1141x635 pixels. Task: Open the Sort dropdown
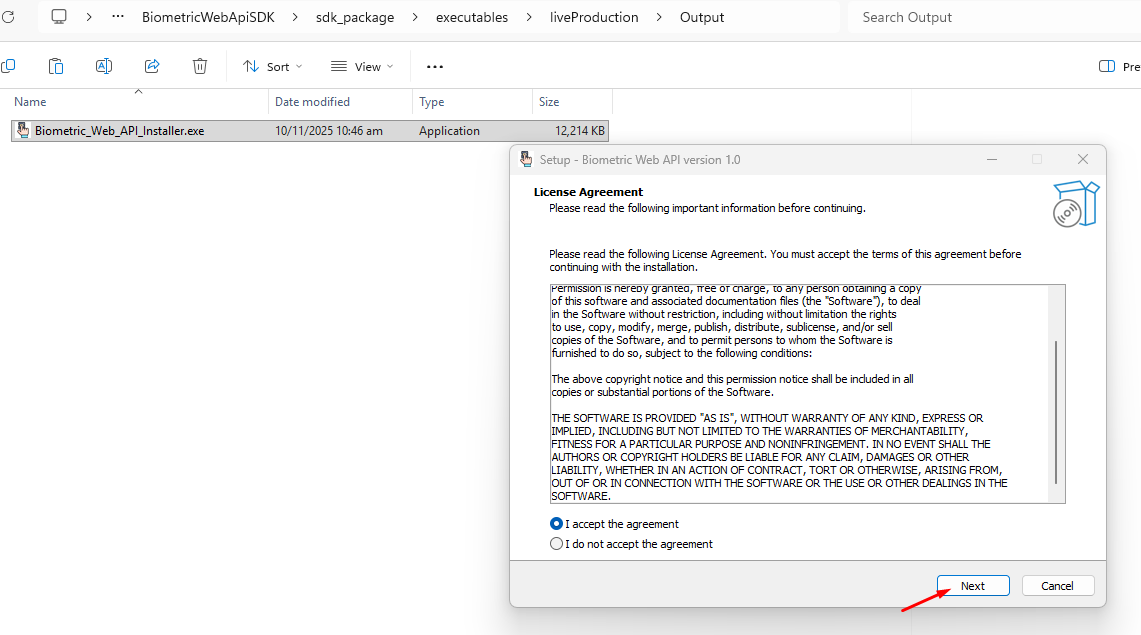click(x=273, y=66)
